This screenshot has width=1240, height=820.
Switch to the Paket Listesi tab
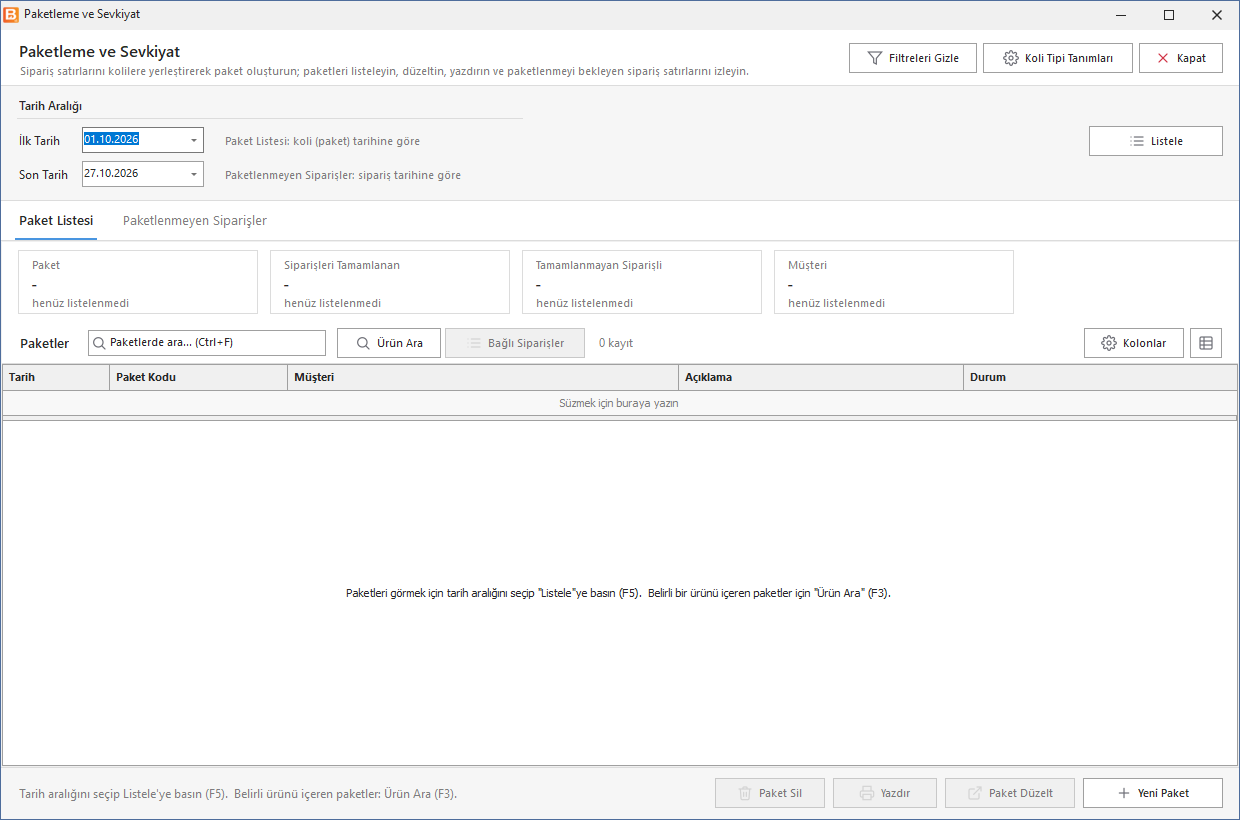click(56, 221)
